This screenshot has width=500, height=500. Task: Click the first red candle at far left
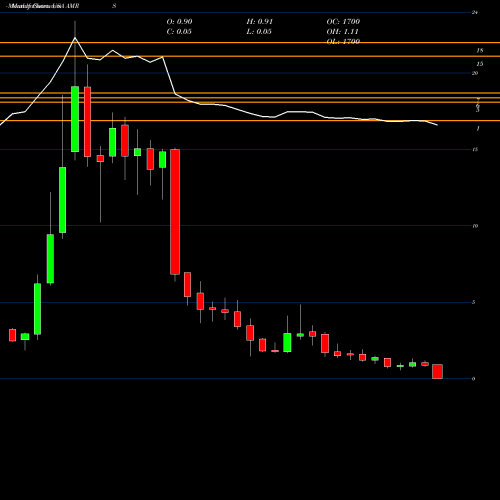pyautogui.click(x=12, y=335)
